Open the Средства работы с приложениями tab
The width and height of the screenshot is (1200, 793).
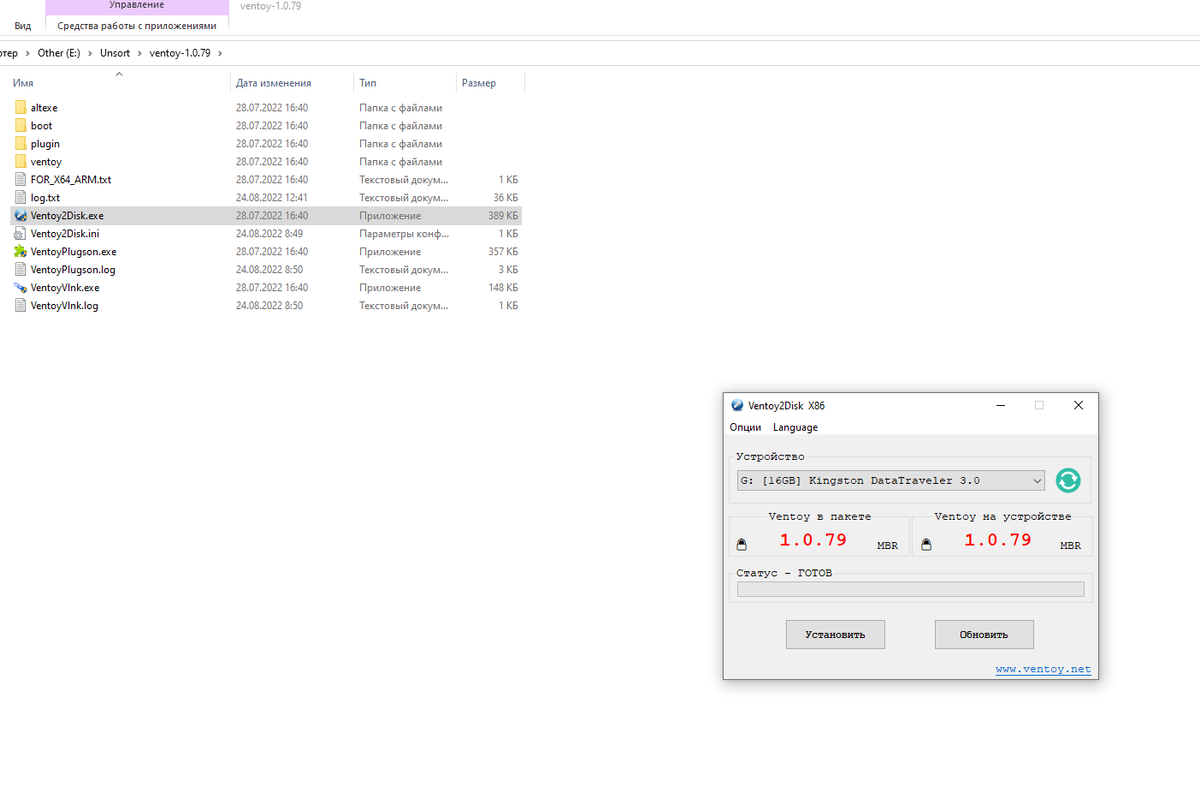pos(136,26)
